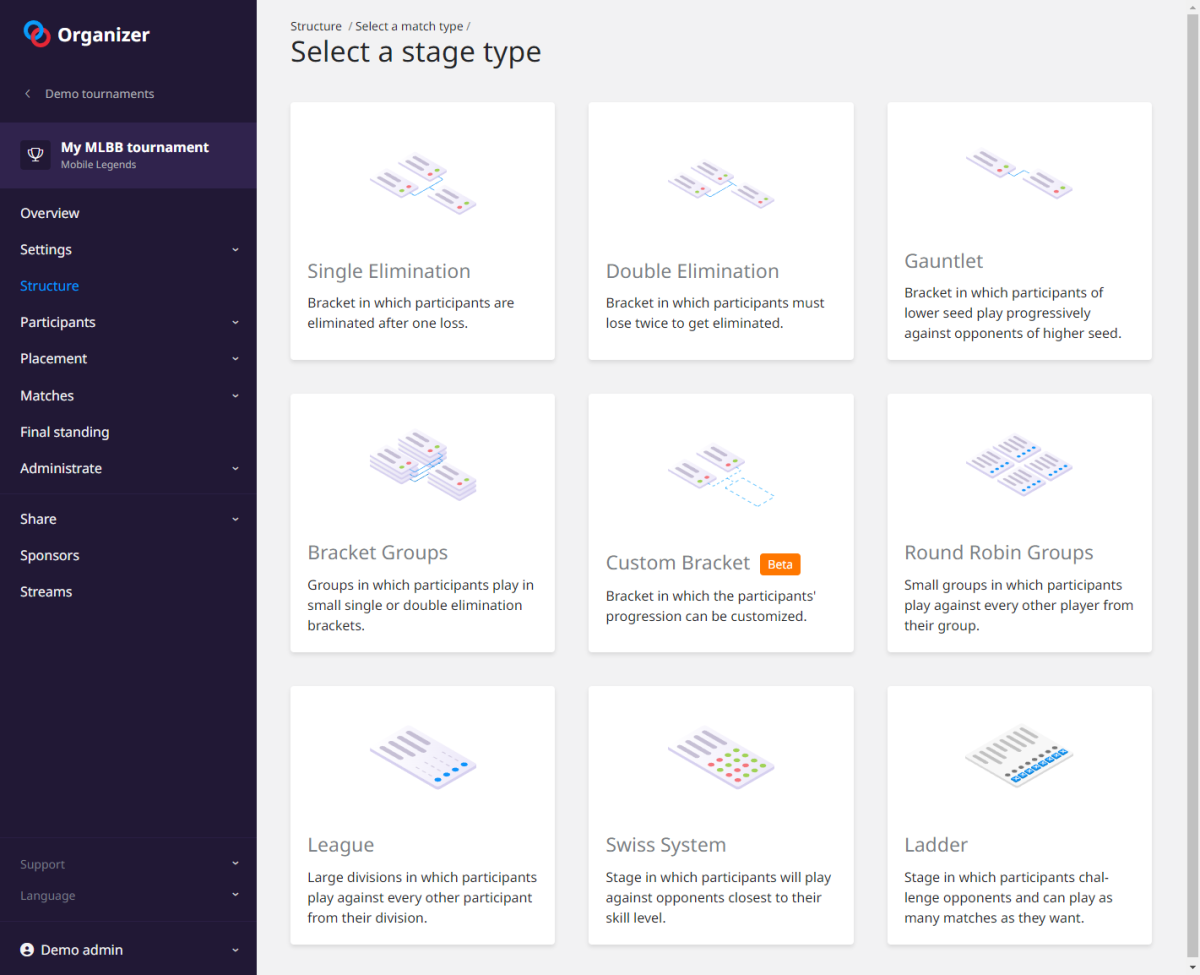Choose the League table icon
This screenshot has width=1200, height=975.
[x=422, y=757]
